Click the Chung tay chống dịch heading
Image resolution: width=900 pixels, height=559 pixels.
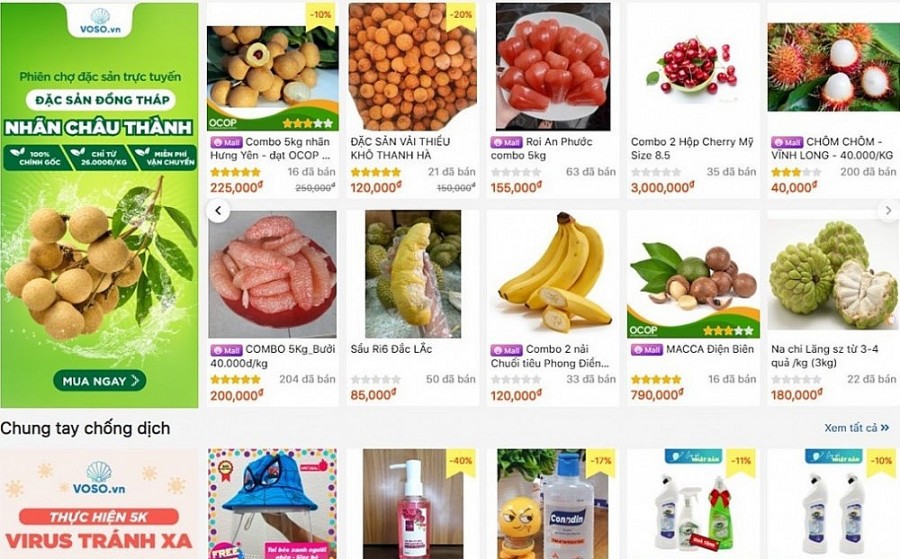coord(85,428)
